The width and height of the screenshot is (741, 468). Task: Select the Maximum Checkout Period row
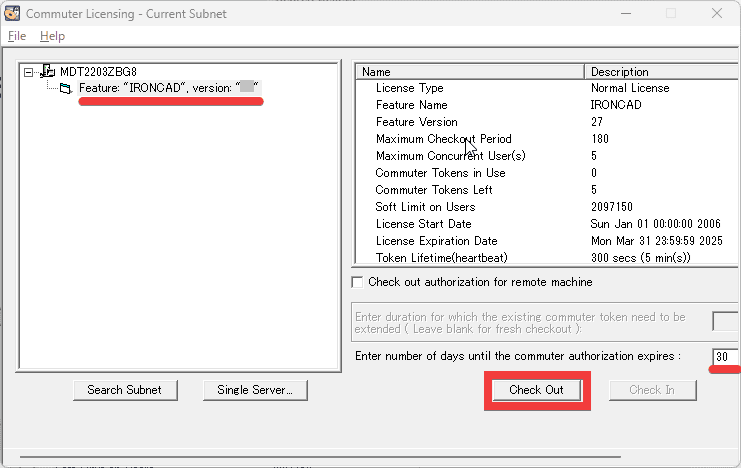(547, 139)
